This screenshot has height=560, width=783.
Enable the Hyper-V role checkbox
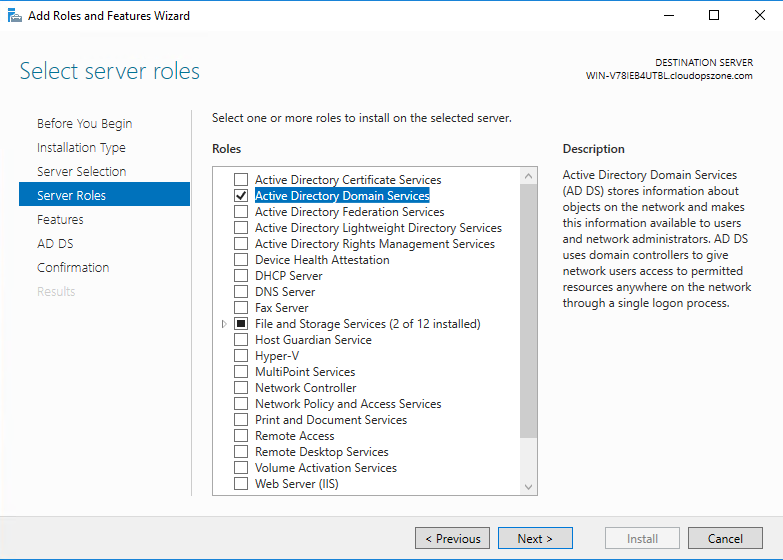click(241, 355)
